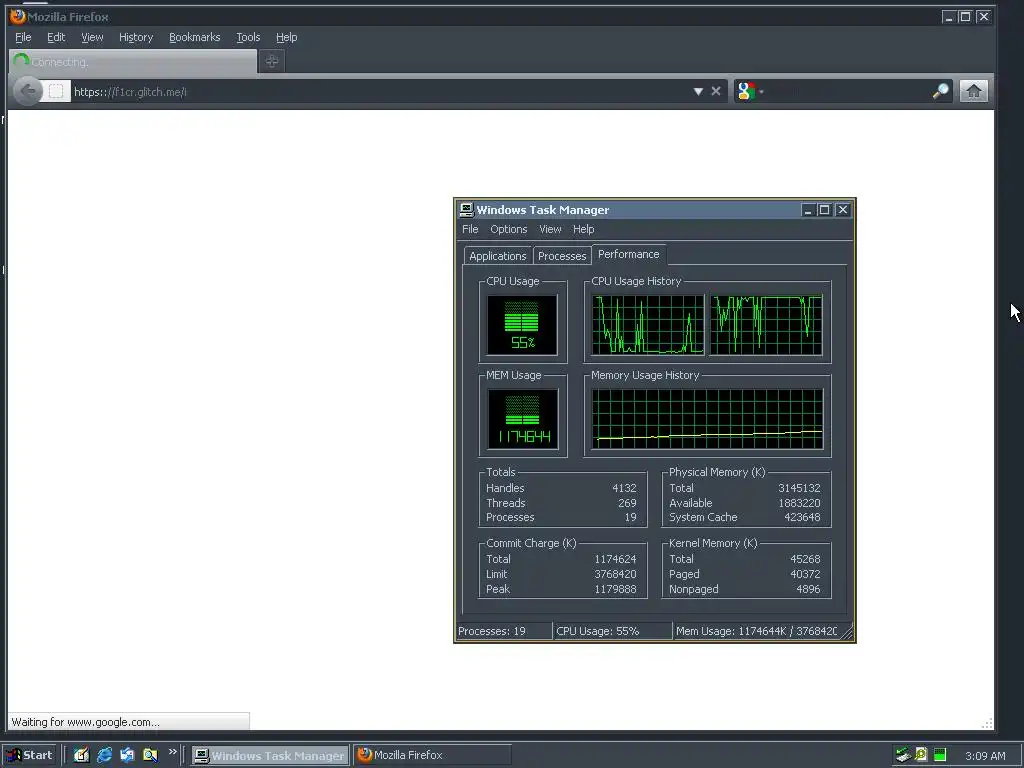Click the Task Manager resize grip corner
1024x768 pixels.
click(847, 632)
